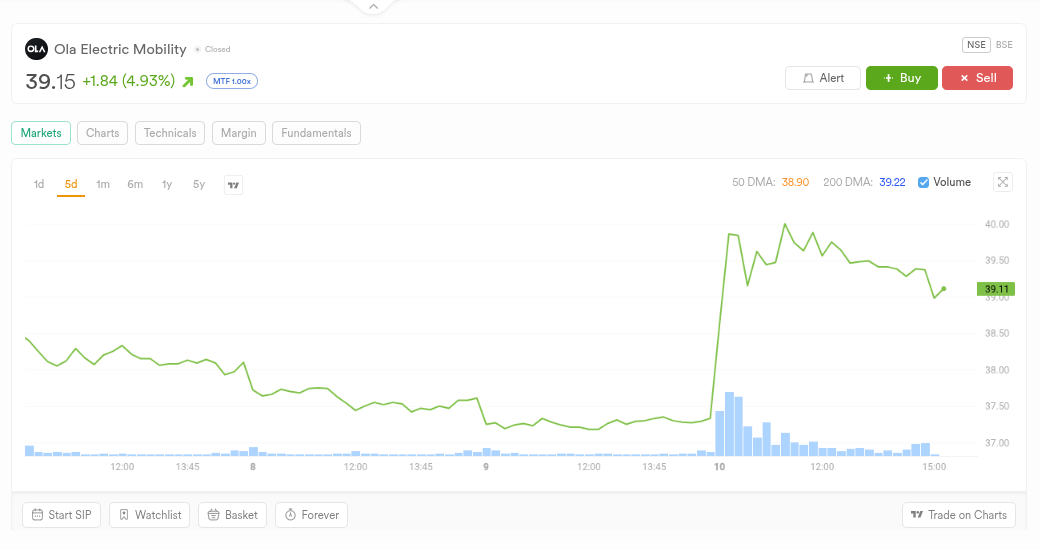Click the date label 8 on x-axis
This screenshot has height=550, width=1040.
[x=253, y=467]
